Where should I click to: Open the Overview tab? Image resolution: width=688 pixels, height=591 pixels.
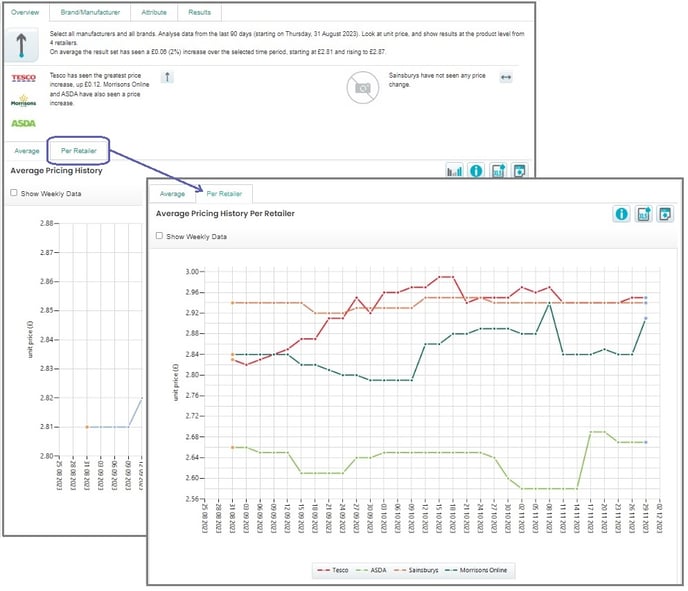click(x=25, y=12)
